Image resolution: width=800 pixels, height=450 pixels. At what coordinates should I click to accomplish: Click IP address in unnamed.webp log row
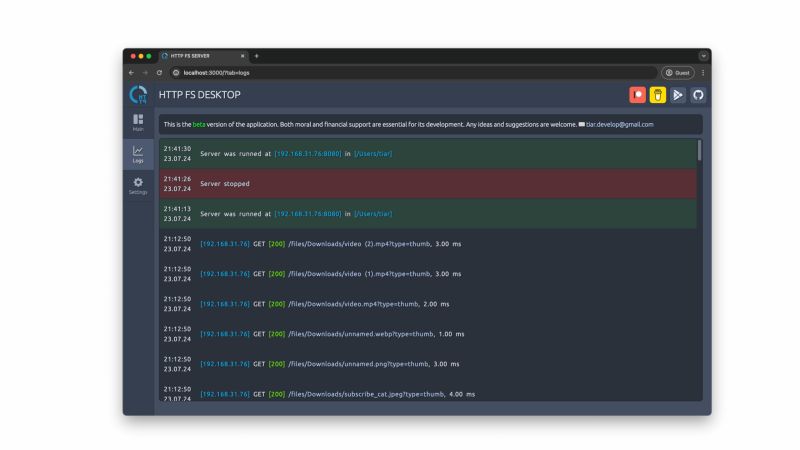[x=225, y=334]
